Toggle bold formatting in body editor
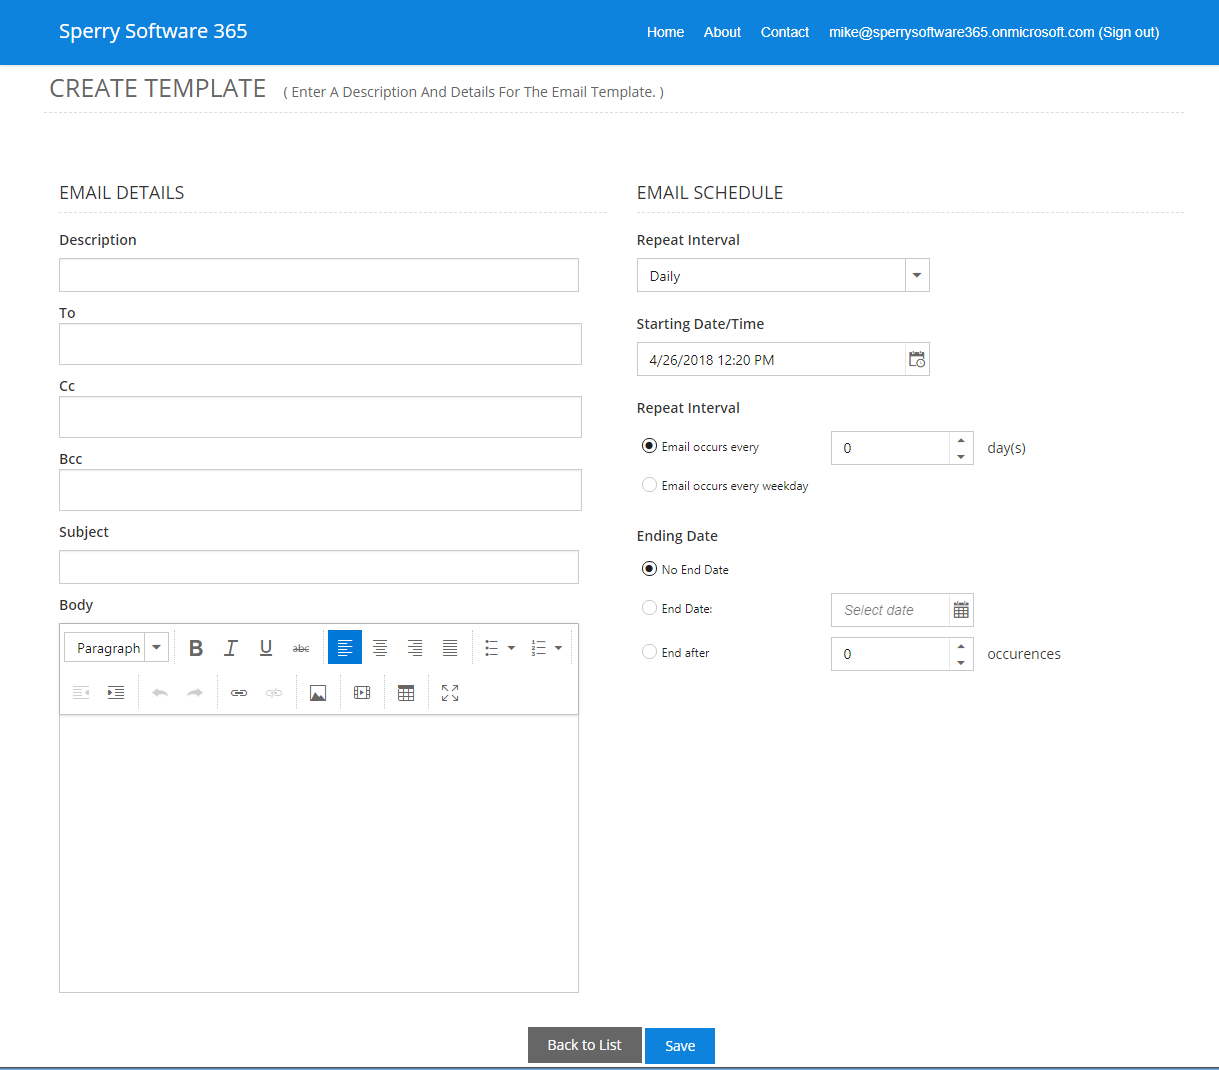1219x1070 pixels. click(x=196, y=648)
